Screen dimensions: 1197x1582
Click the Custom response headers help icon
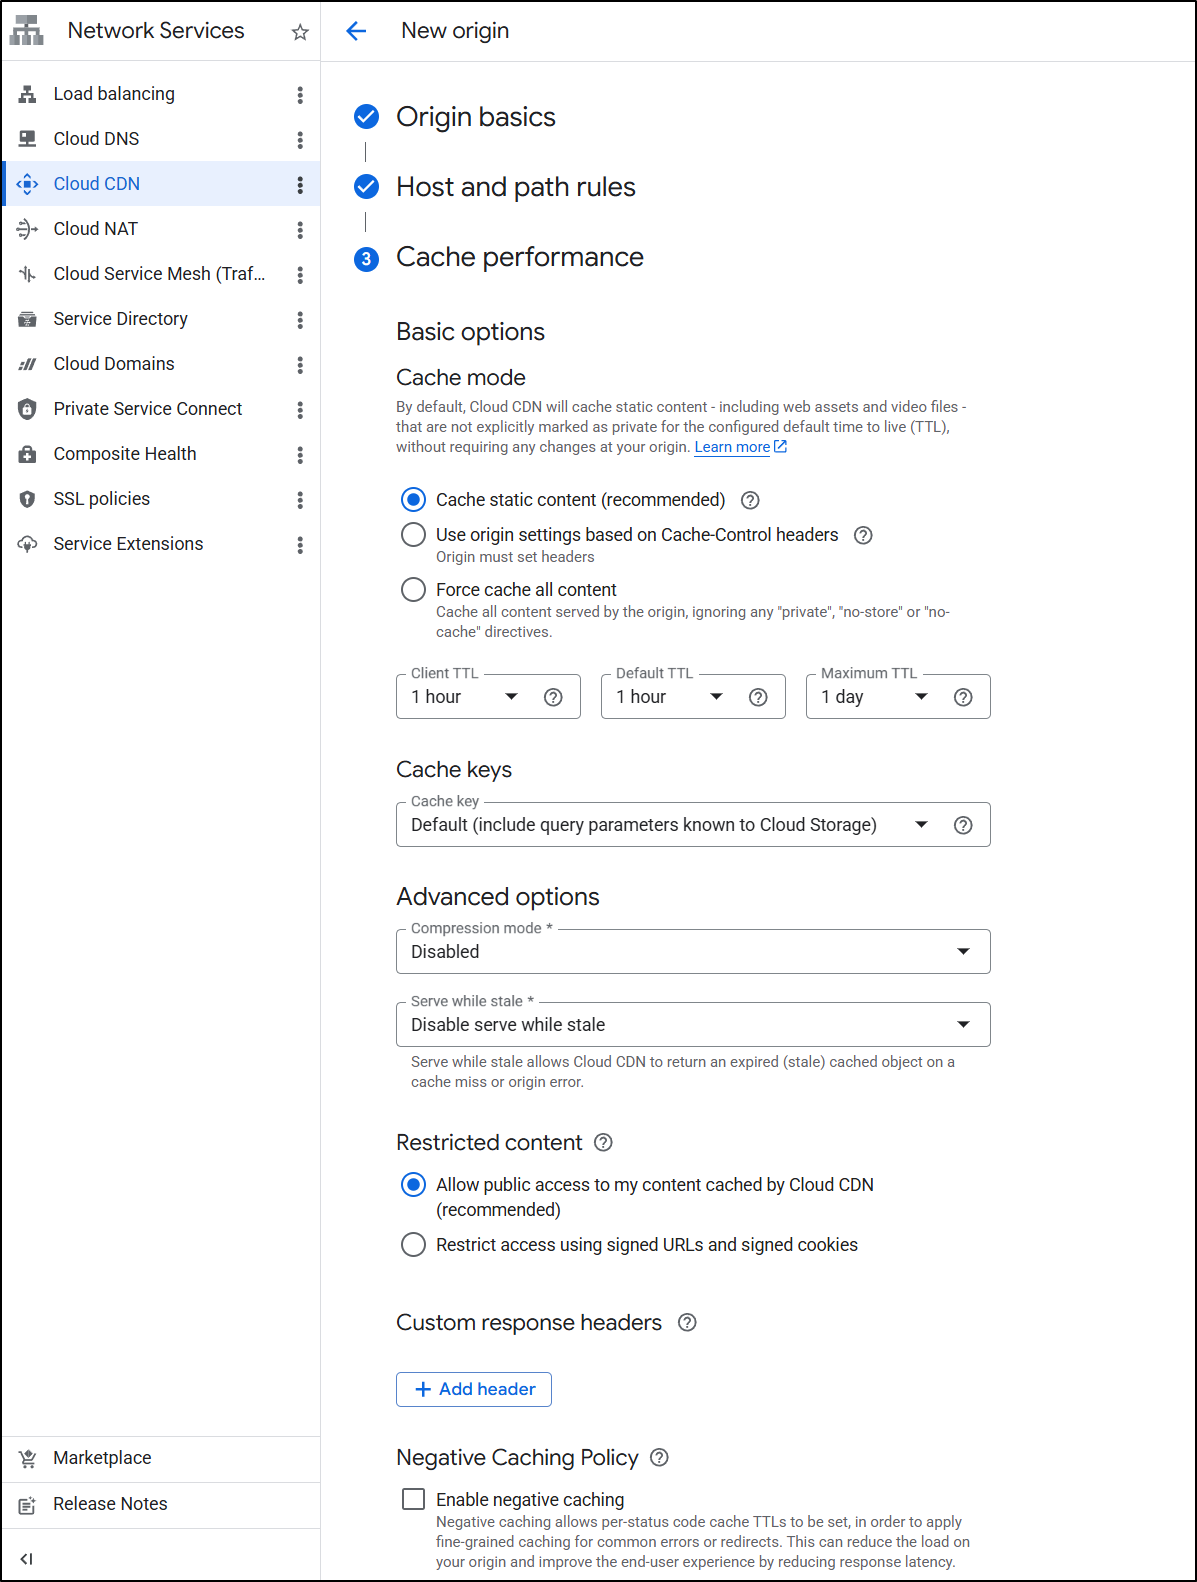687,1322
